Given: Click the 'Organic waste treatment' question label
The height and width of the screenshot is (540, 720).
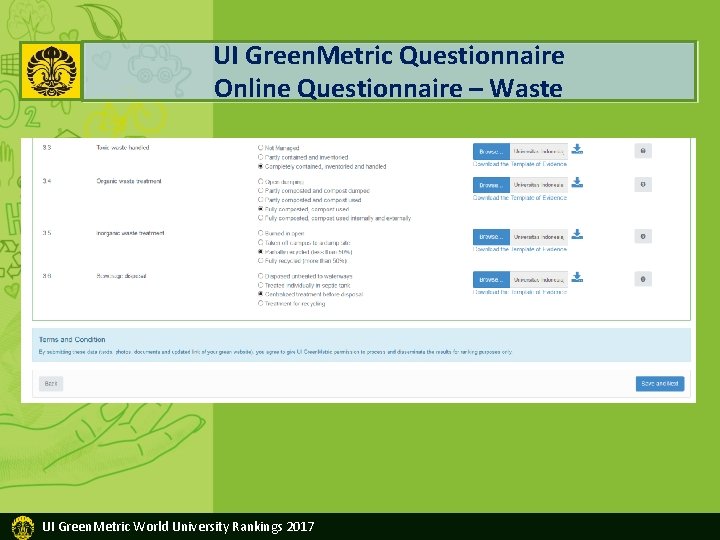Looking at the screenshot, I should pyautogui.click(x=129, y=181).
